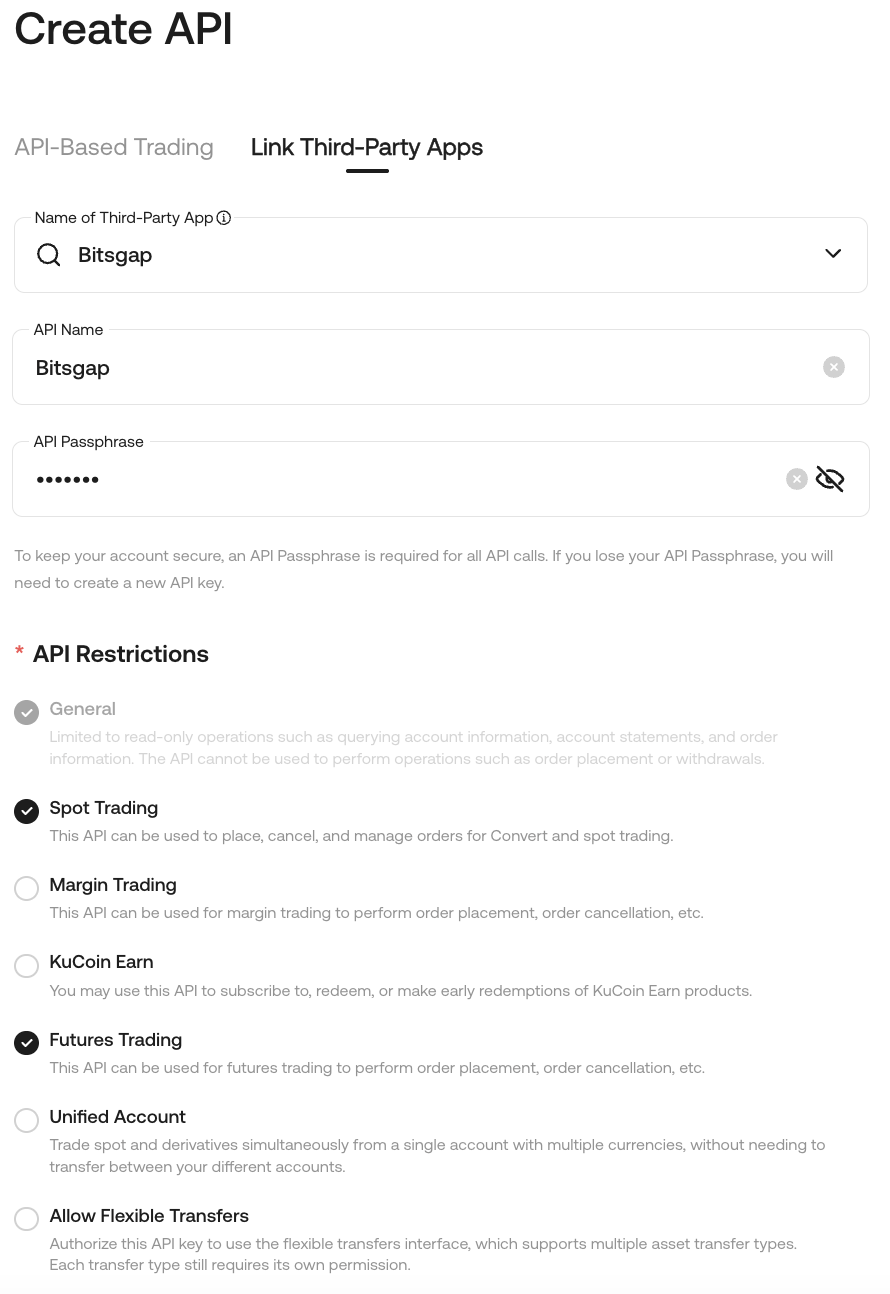Screen dimensions: 890x1294
Task: Toggle passphrase visibility eye icon
Action: pos(830,479)
